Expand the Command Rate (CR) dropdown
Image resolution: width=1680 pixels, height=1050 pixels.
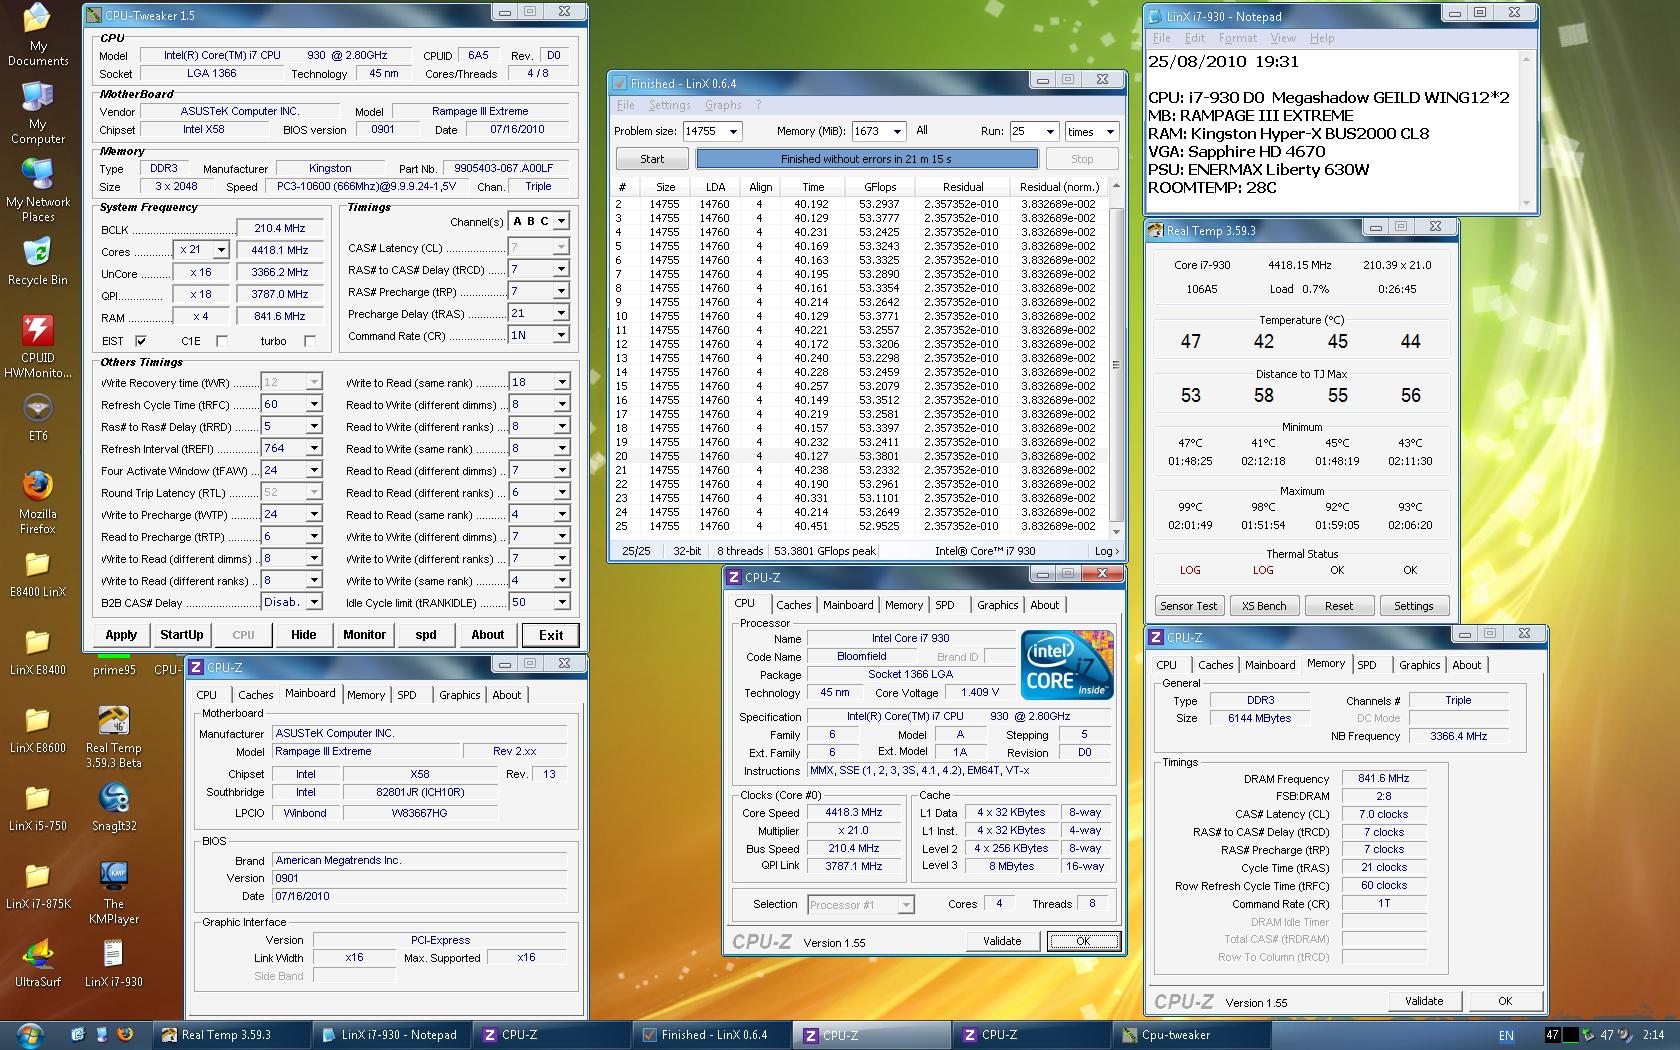[561, 336]
